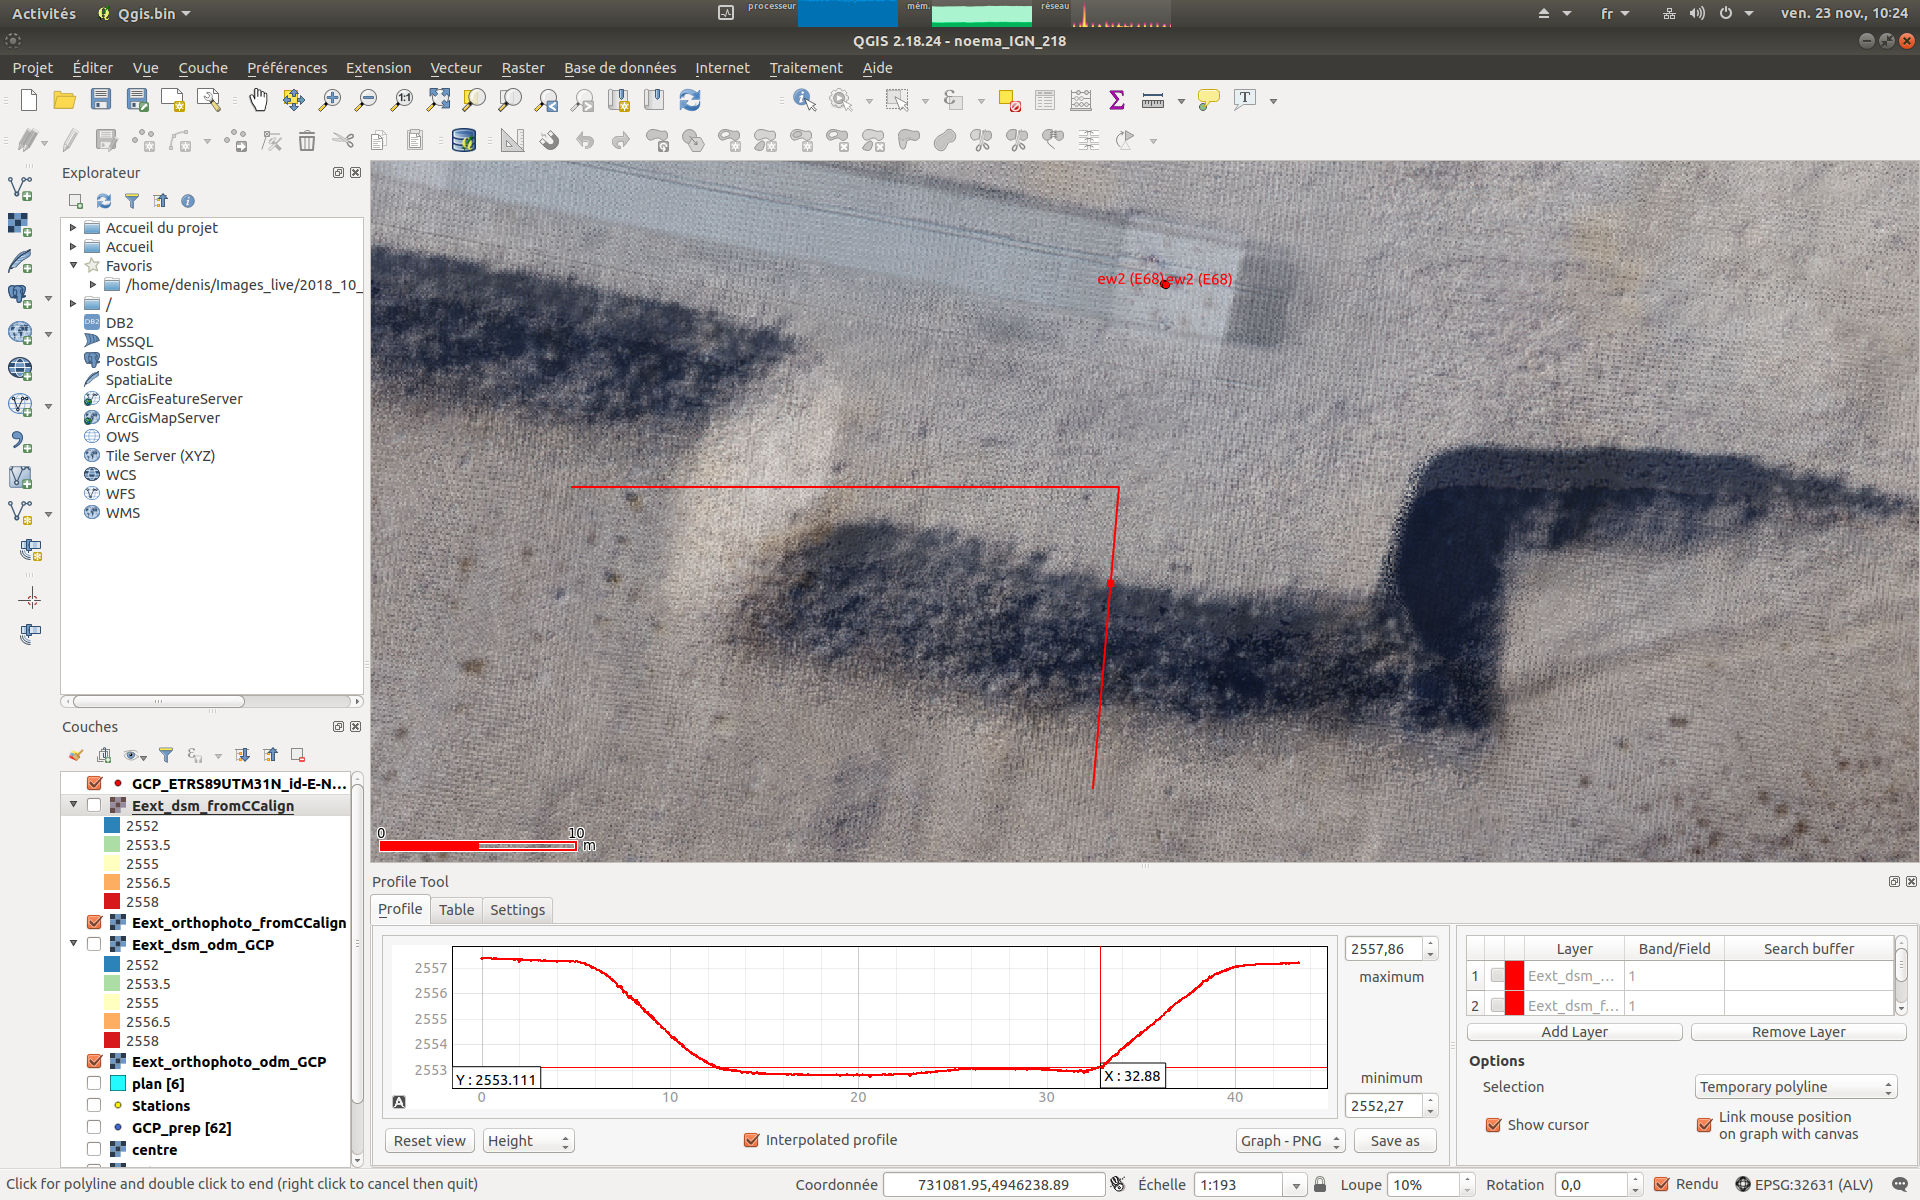Click the Reset view button
This screenshot has width=1920, height=1200.
[x=429, y=1140]
